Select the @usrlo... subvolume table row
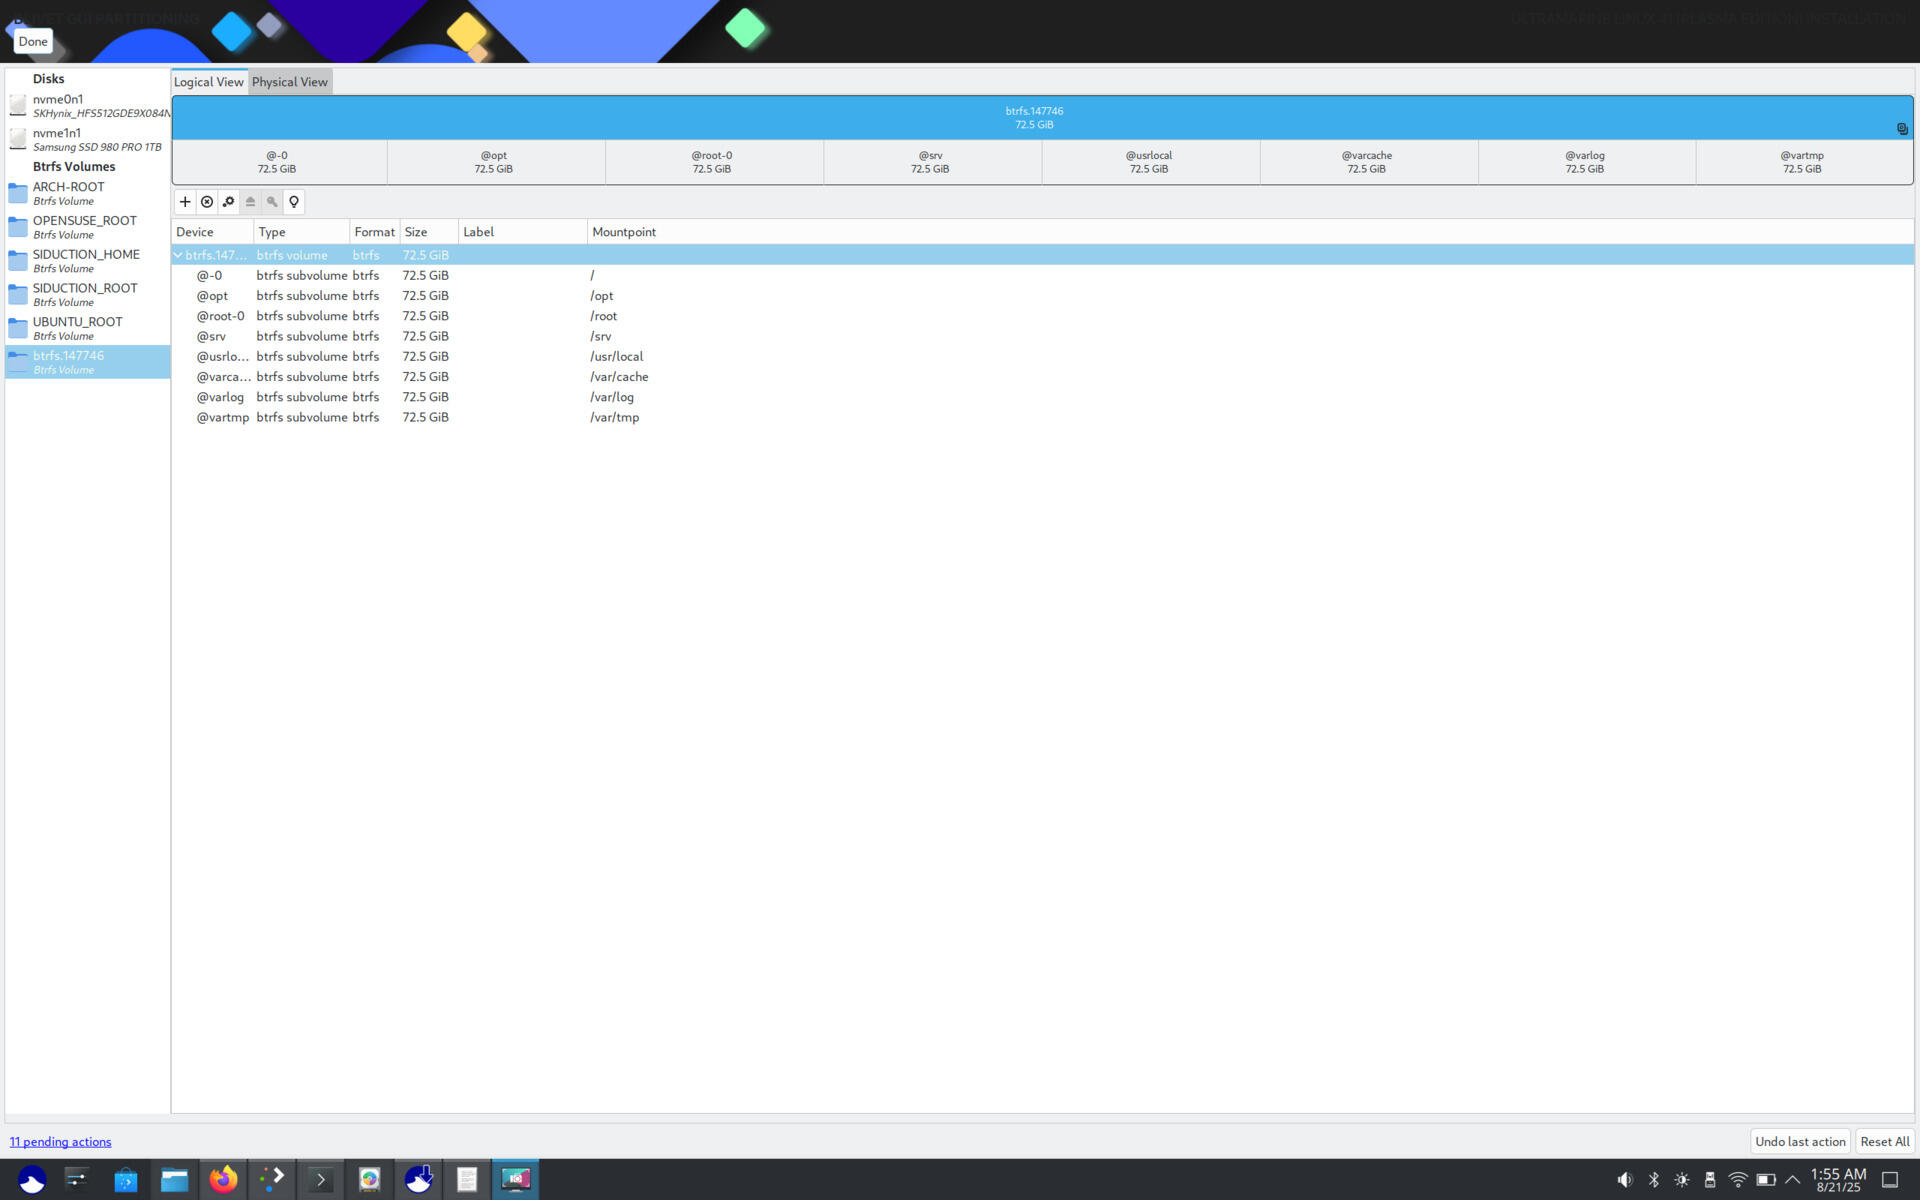The height and width of the screenshot is (1200, 1920). (x=1042, y=357)
